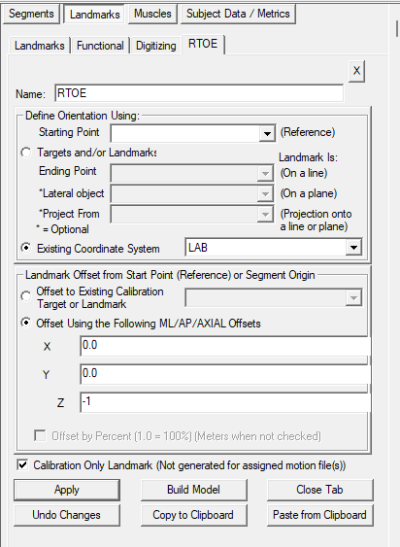Viewport: 400px width, 547px height.
Task: Toggle Calibration Only Landmark checkbox
Action: [23, 465]
